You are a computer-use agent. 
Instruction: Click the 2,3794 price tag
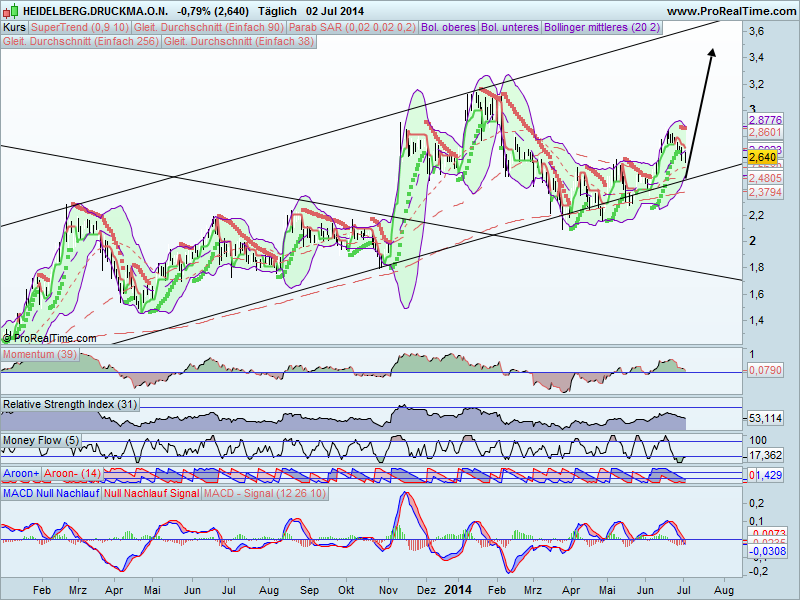(765, 192)
